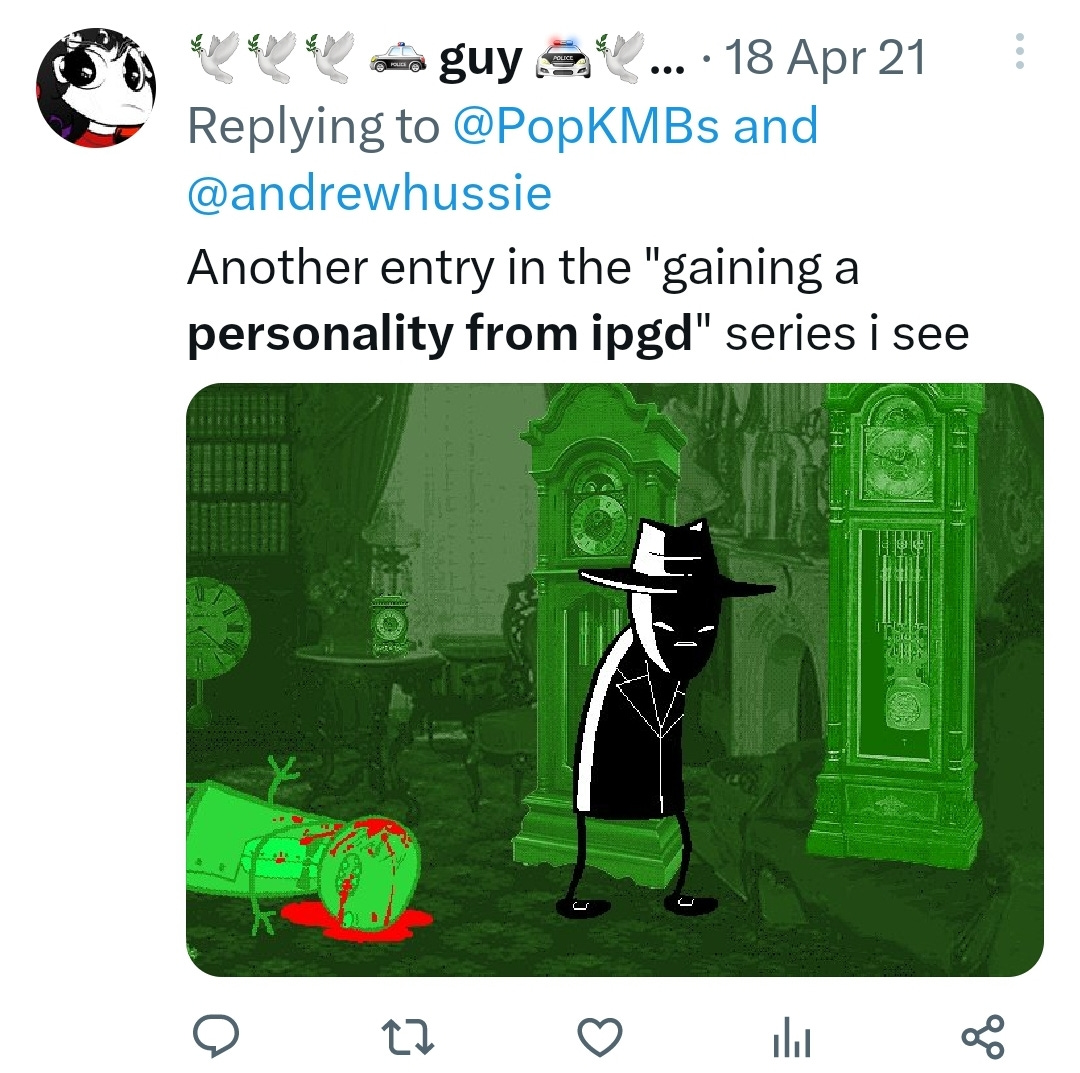Open the view analytics bar chart icon
1080x1073 pixels.
pyautogui.click(x=791, y=1037)
